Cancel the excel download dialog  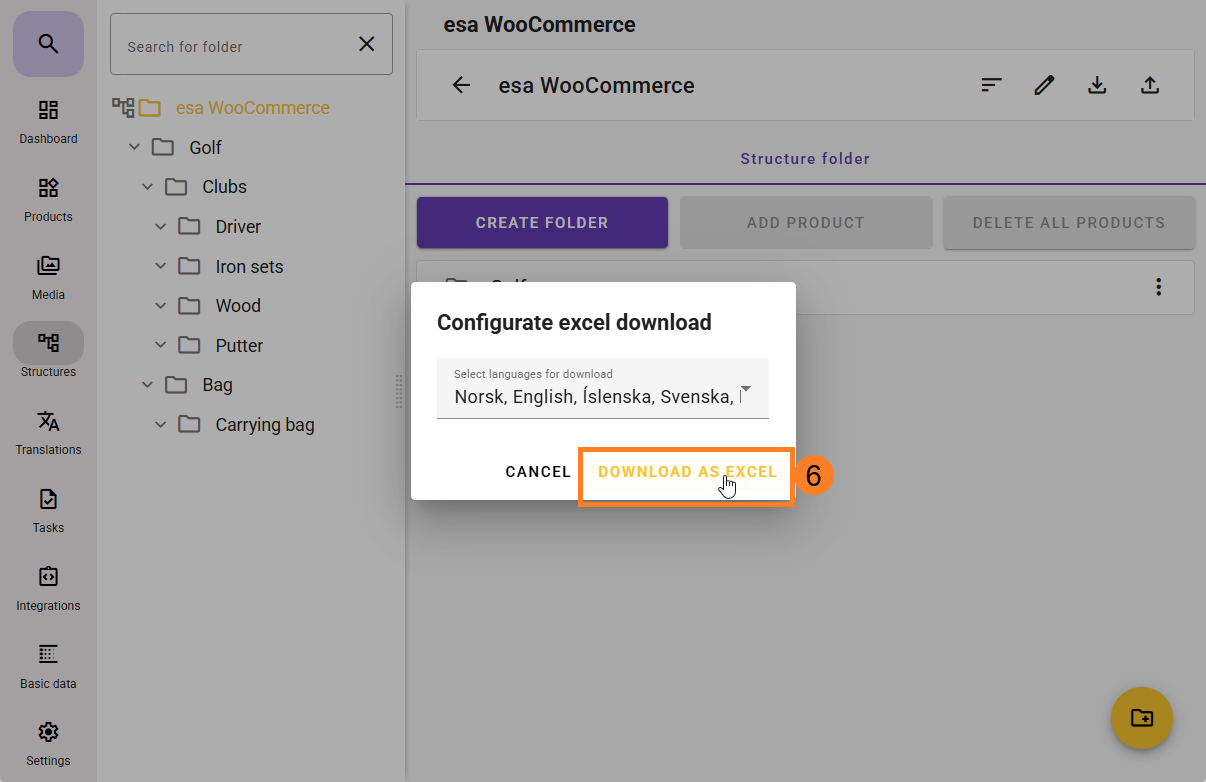(538, 472)
